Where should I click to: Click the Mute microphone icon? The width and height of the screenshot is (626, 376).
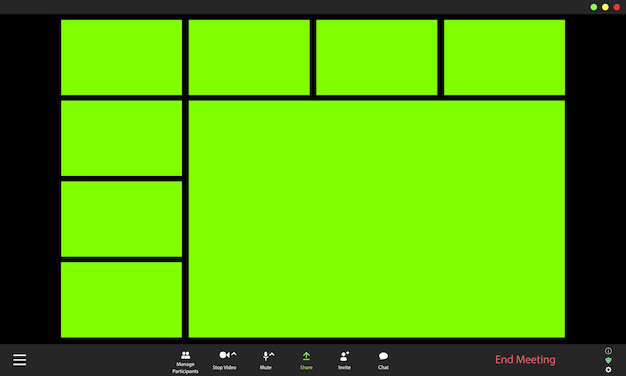click(265, 356)
